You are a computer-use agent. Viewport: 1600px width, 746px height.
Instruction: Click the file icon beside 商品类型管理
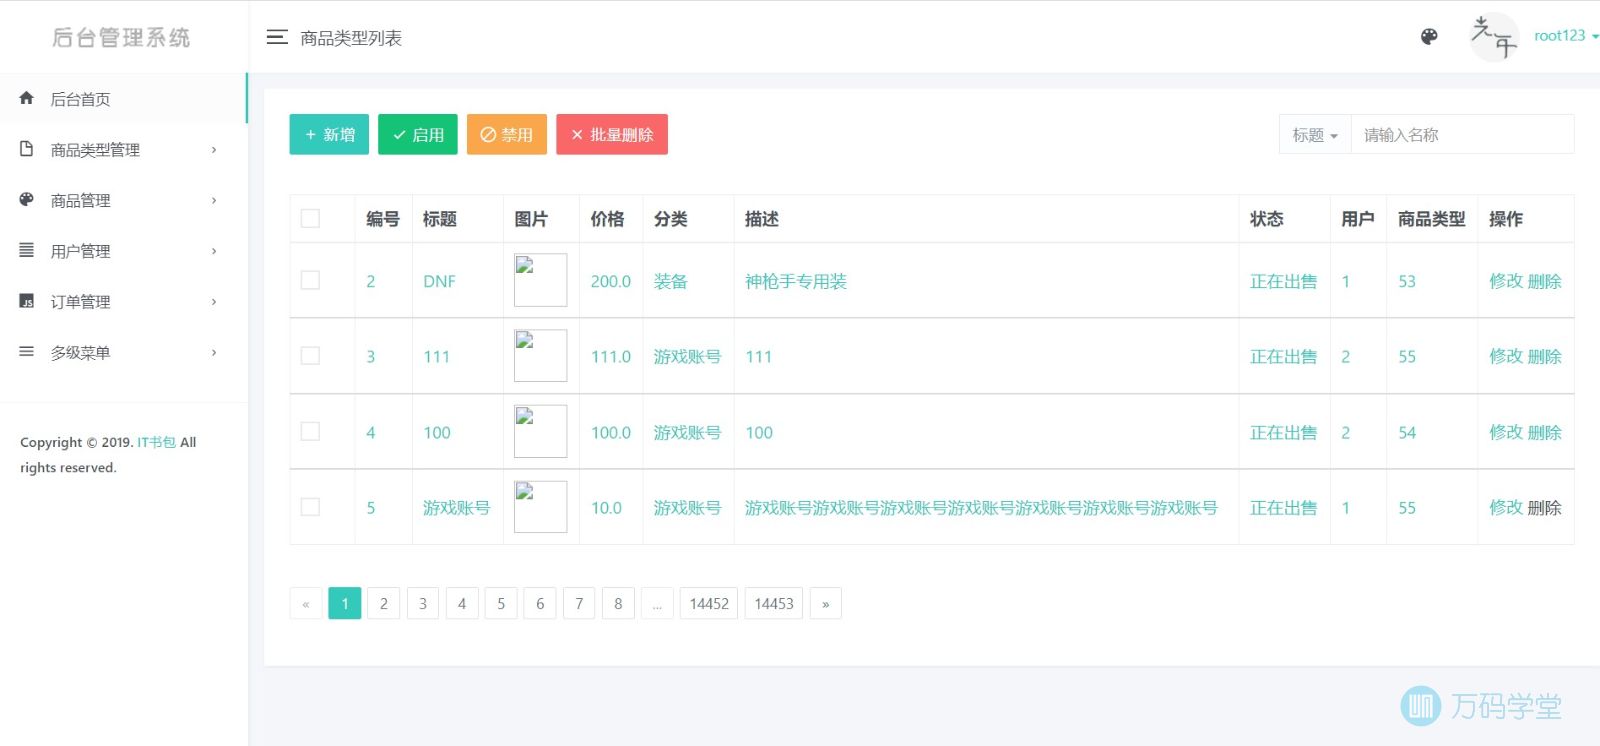click(x=27, y=148)
